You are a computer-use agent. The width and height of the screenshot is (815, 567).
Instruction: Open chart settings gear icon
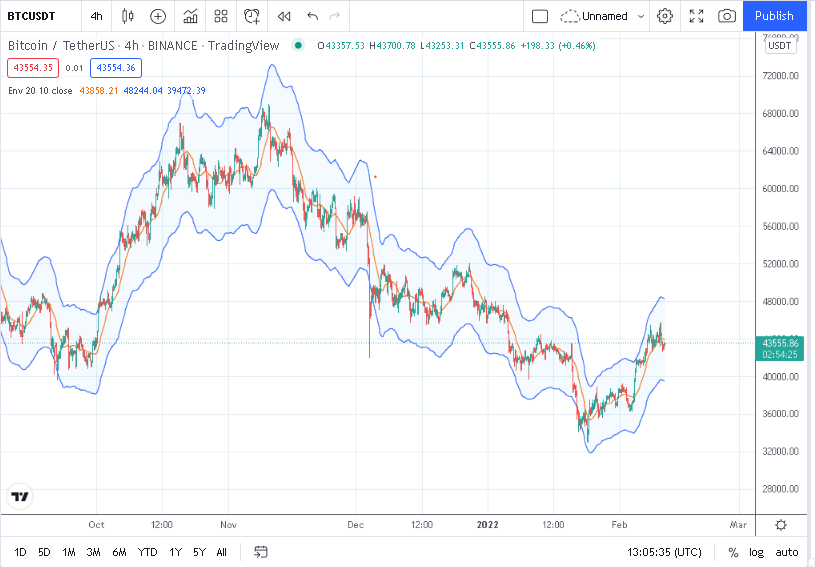[665, 16]
